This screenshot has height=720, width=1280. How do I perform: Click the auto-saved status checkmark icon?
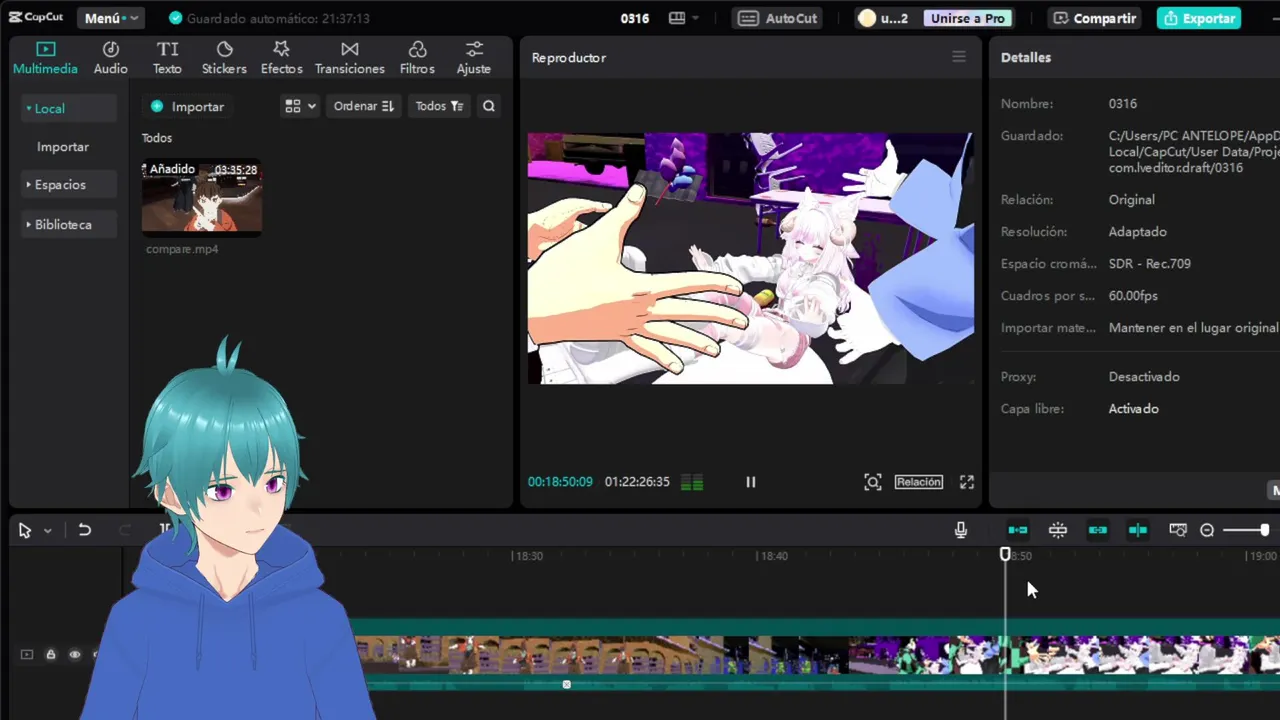click(176, 18)
